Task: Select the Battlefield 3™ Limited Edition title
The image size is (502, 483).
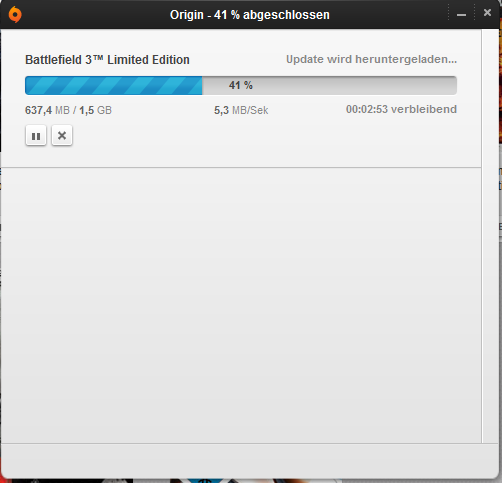Action: coord(107,60)
